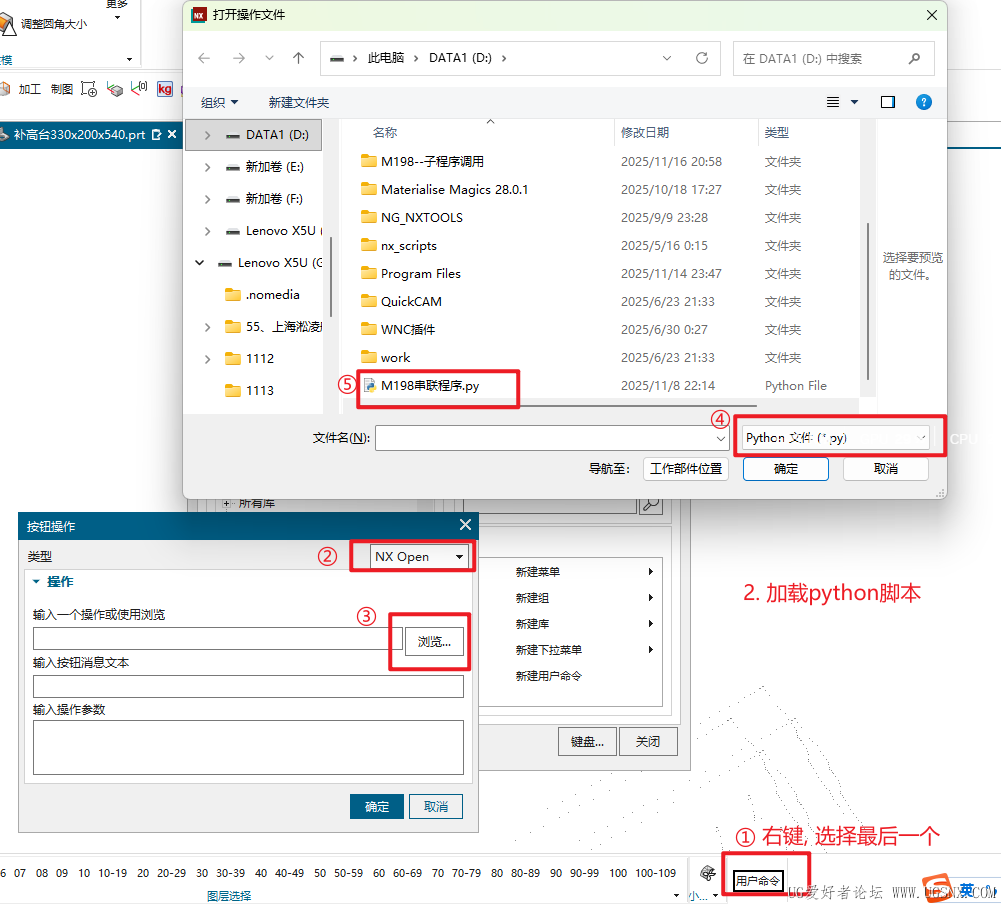
Task: Click the 文件名 text input field
Action: coord(546,438)
